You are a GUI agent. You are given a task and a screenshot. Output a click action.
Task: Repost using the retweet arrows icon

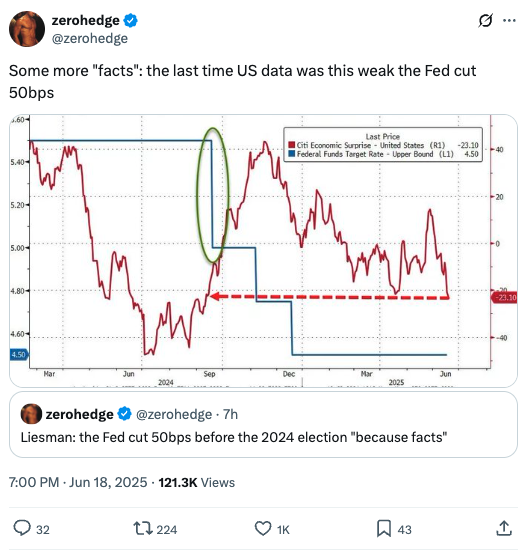coord(143,529)
